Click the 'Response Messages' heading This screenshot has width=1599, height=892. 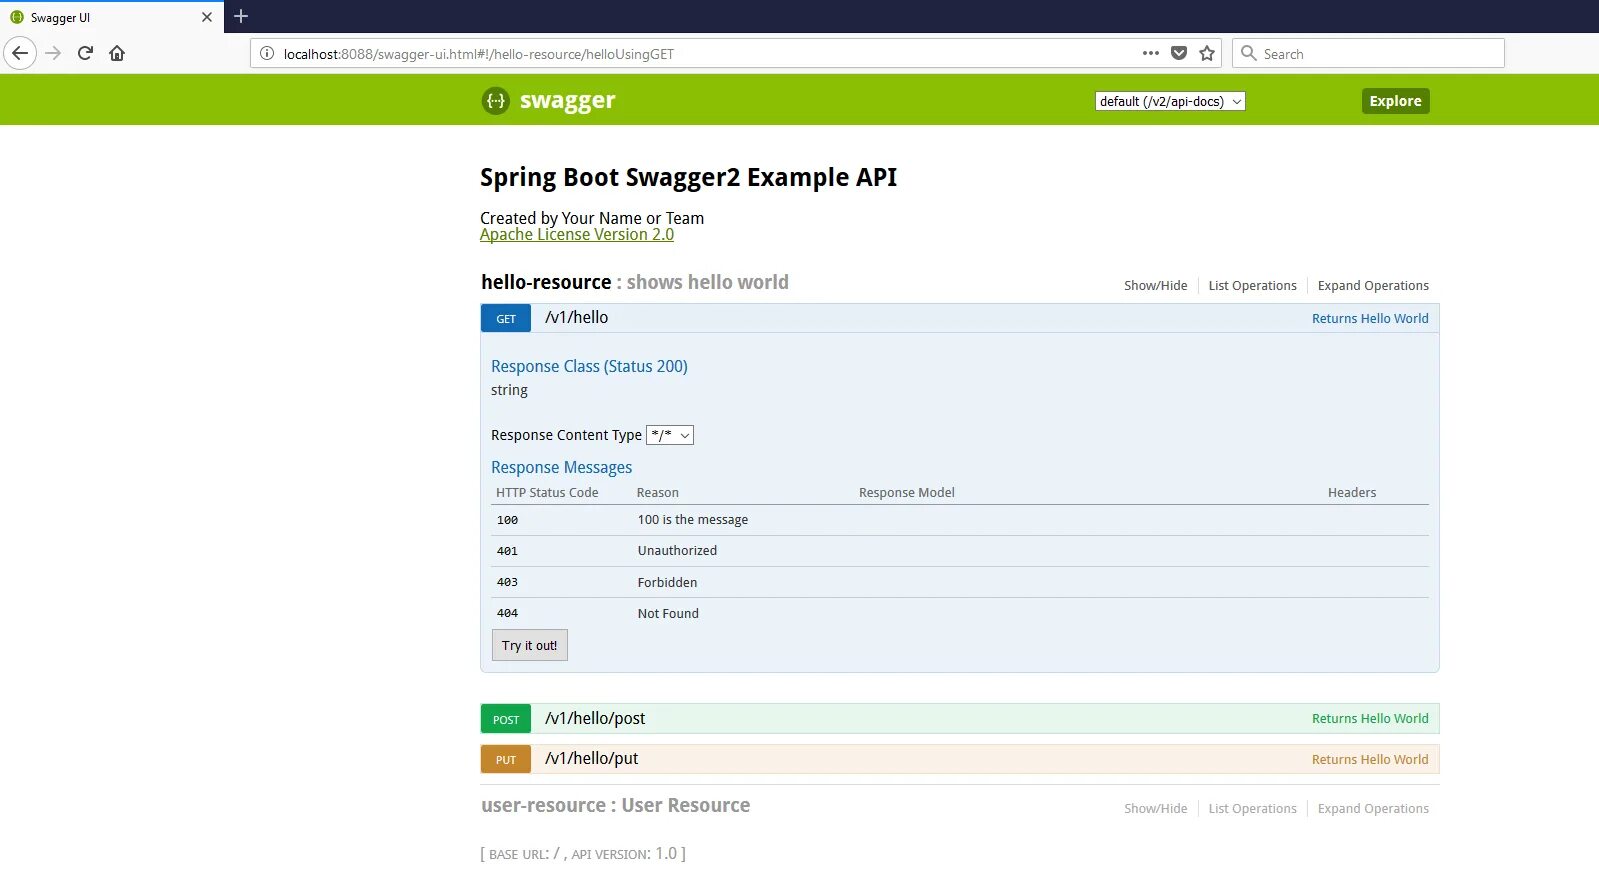point(561,467)
